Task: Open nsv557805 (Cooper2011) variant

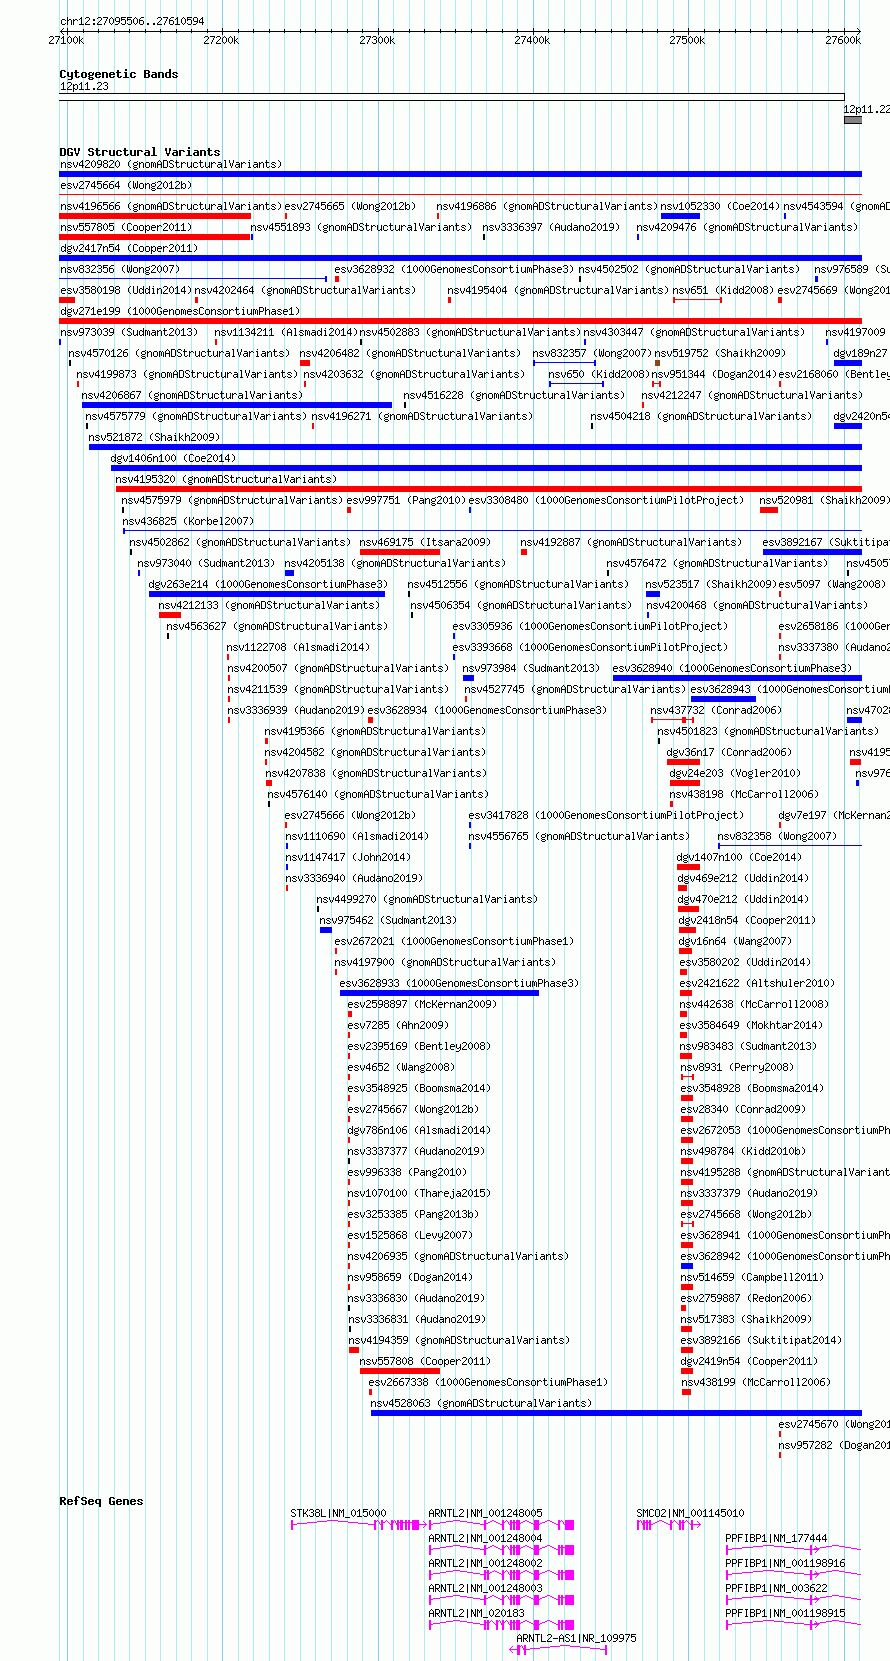Action: pos(126,227)
